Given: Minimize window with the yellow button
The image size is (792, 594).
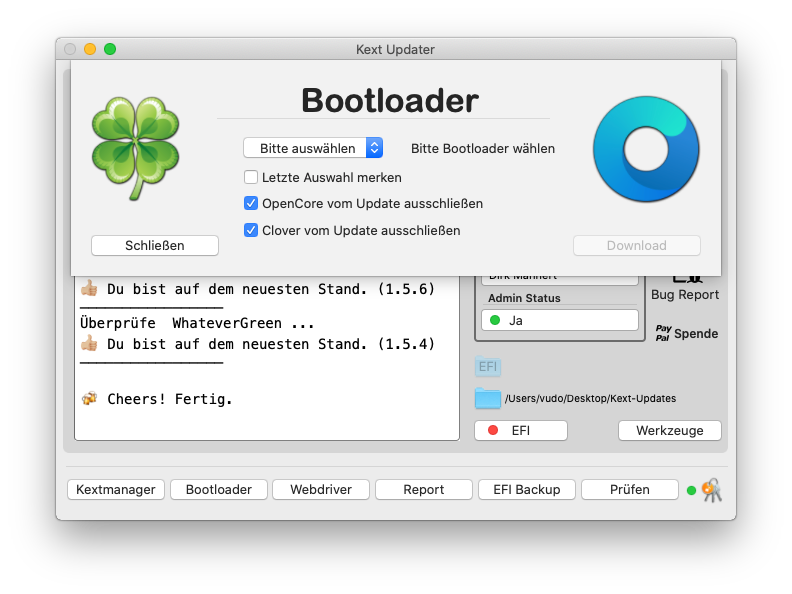Looking at the screenshot, I should 90,49.
